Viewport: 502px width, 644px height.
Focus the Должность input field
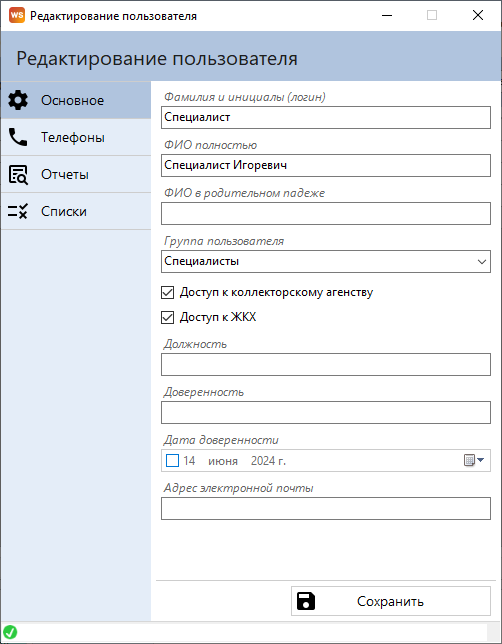(326, 364)
